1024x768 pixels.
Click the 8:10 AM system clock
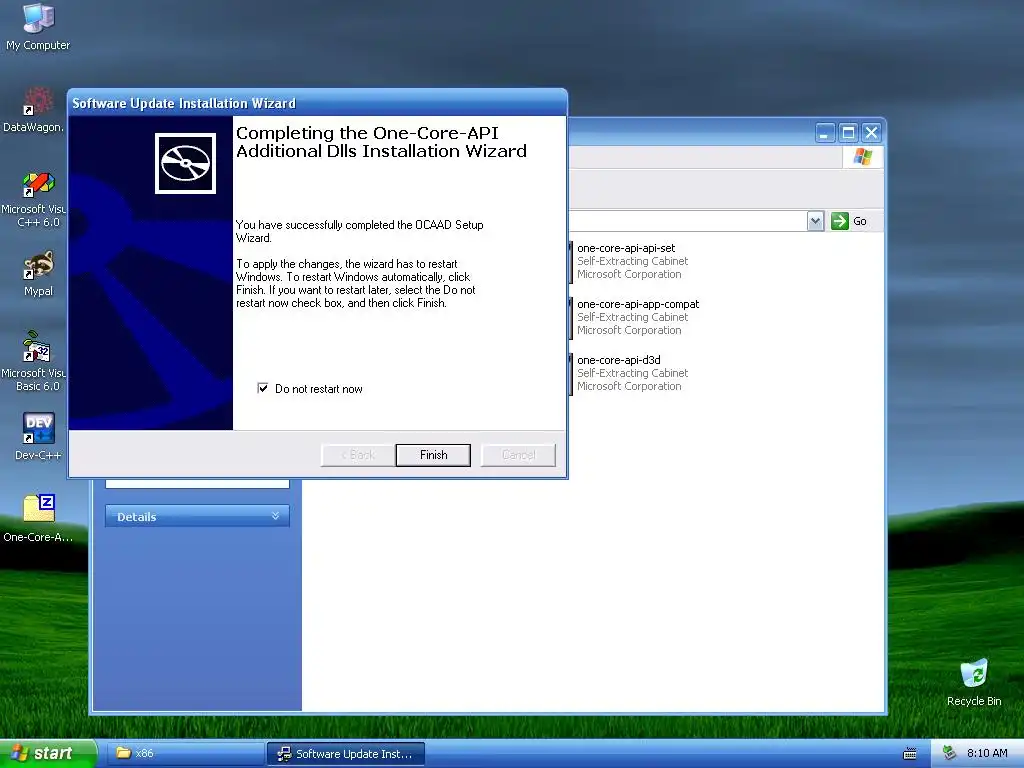pyautogui.click(x=987, y=754)
